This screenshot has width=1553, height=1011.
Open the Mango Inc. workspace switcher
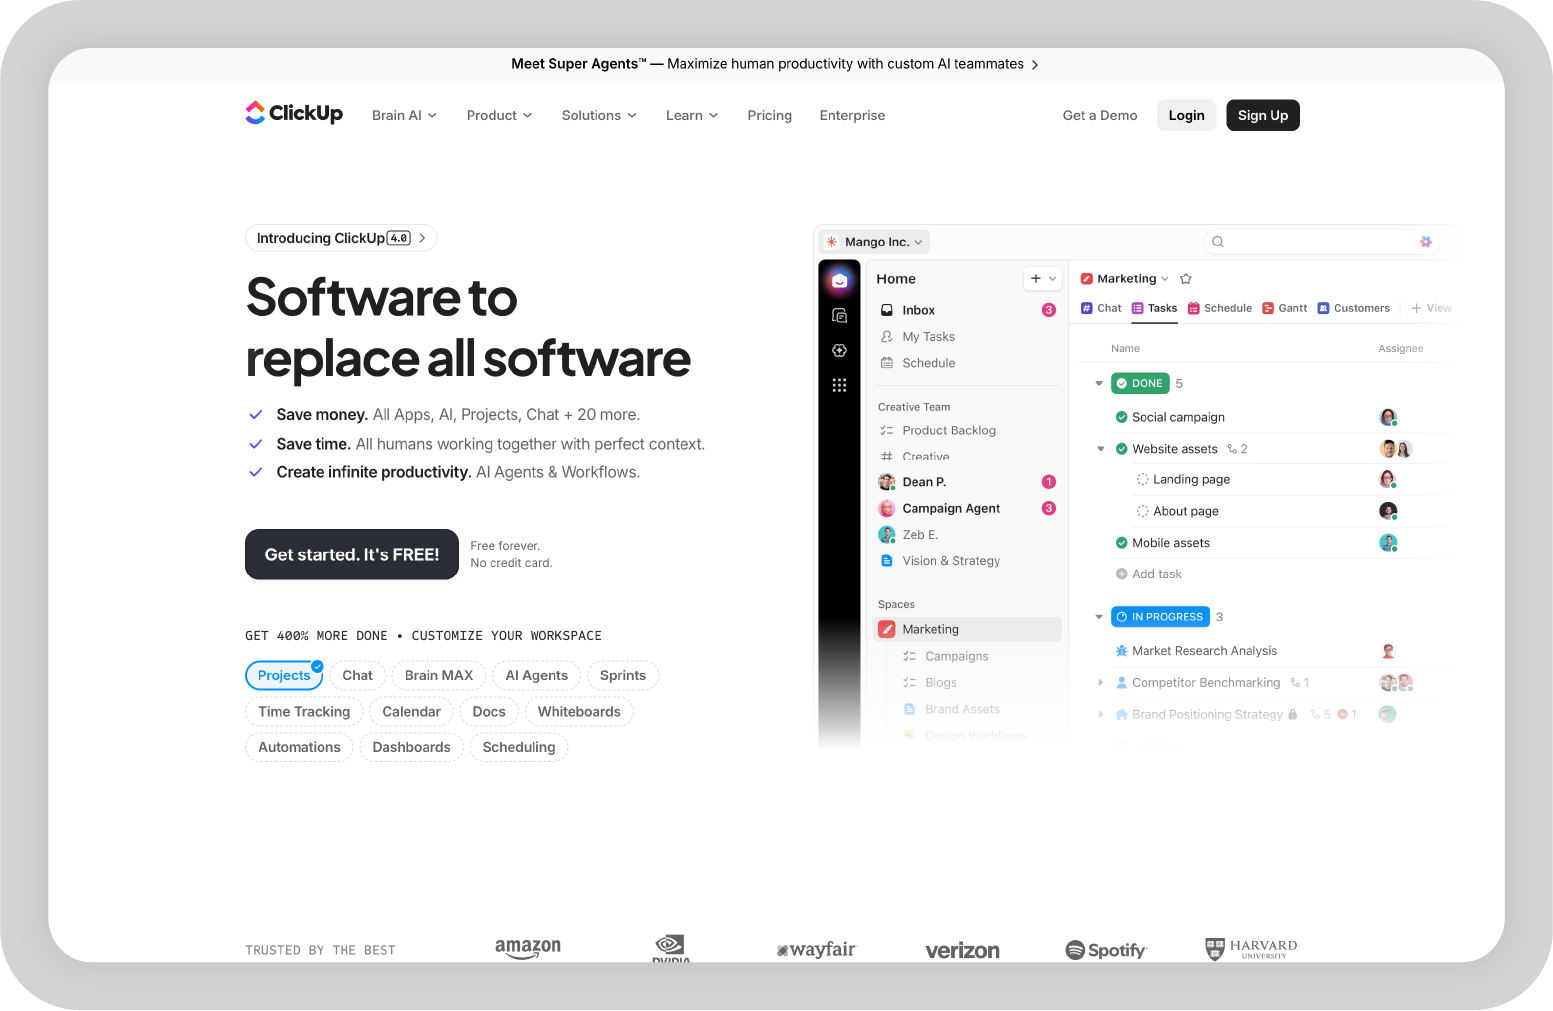tap(875, 242)
